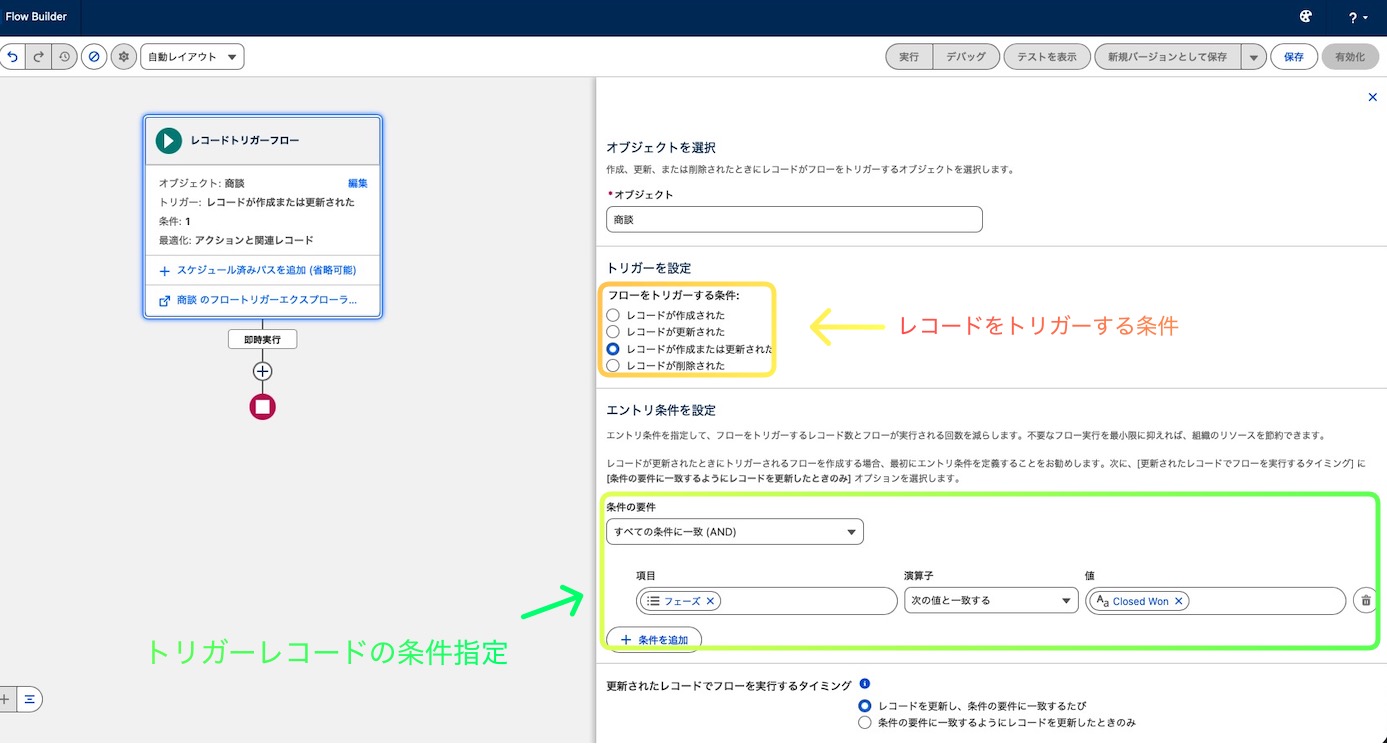Image resolution: width=1387 pixels, height=747 pixels.
Task: Click the external link icon for フロートリガーエクスプローラ
Action: pyautogui.click(x=165, y=300)
